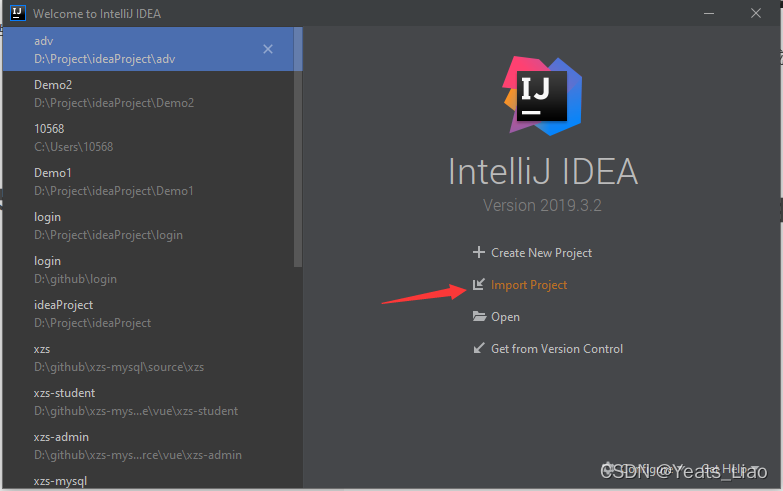Open the xzs-student recent project

148,401
